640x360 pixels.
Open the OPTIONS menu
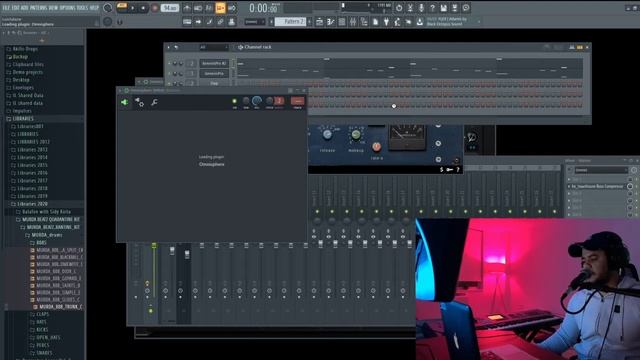[68, 7]
